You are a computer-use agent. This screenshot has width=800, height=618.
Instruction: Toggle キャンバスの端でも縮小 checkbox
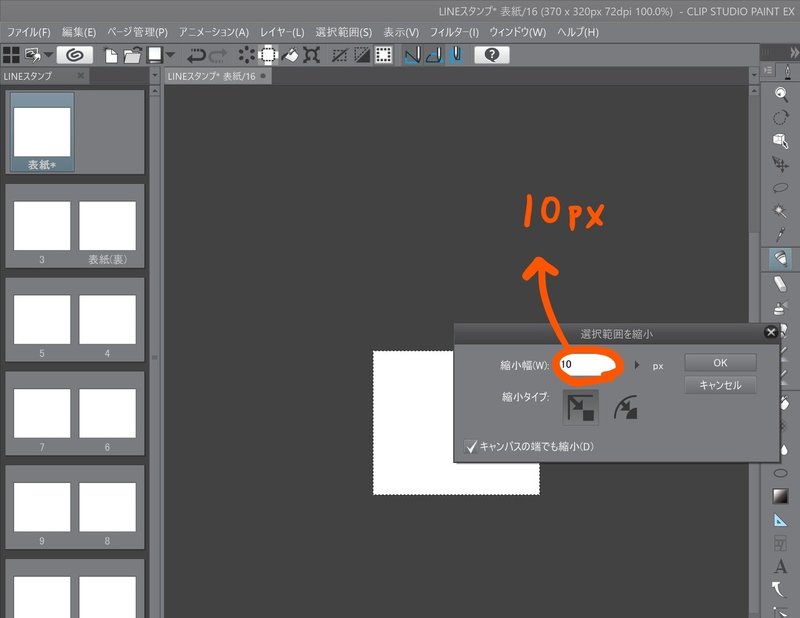pyautogui.click(x=471, y=447)
